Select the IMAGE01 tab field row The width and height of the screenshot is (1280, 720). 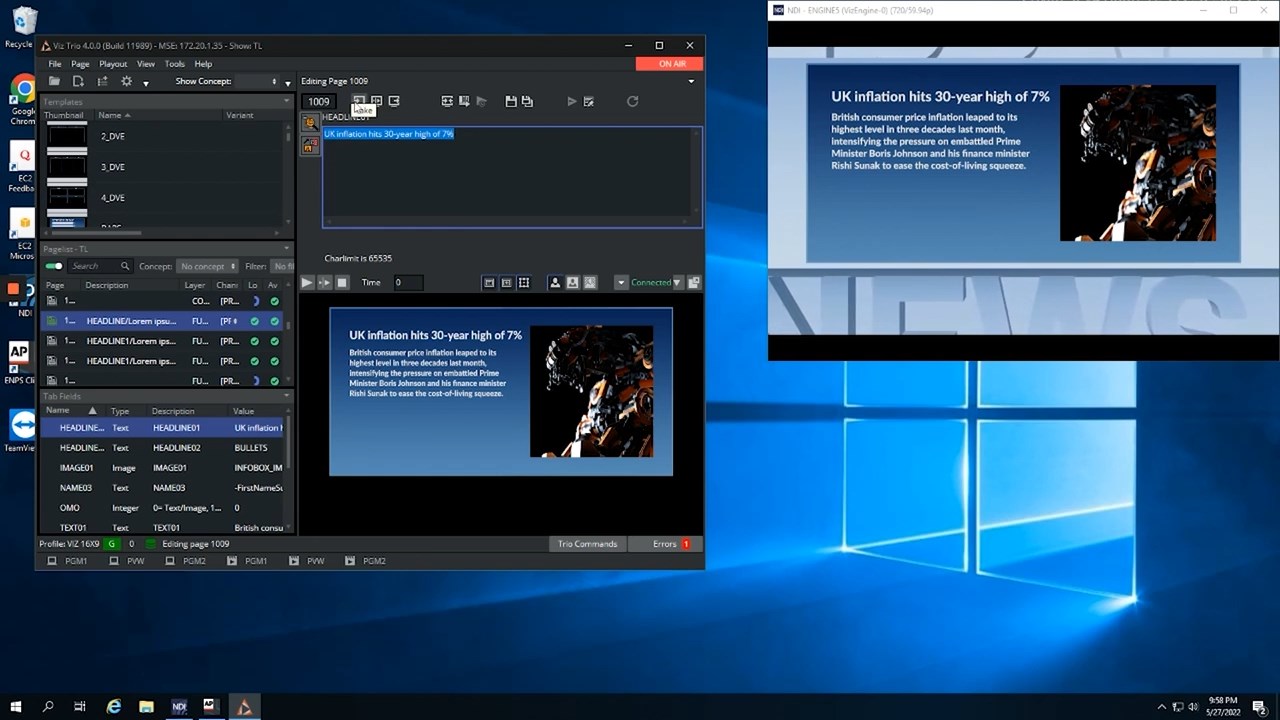click(163, 468)
